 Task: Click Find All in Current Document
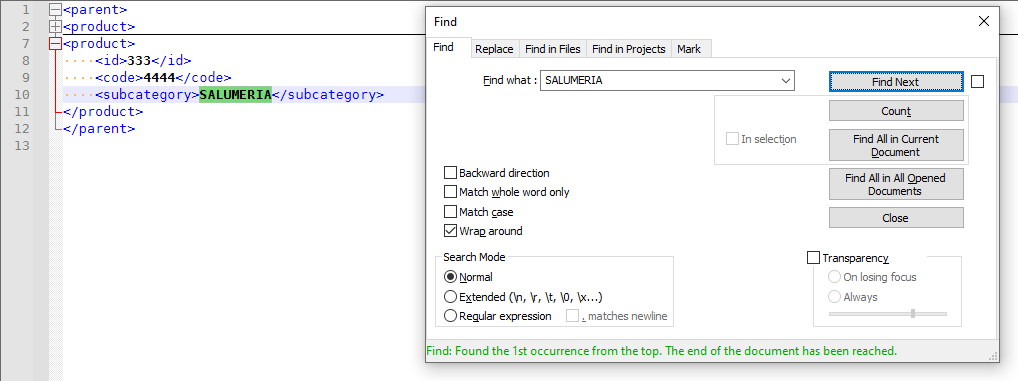(x=896, y=145)
